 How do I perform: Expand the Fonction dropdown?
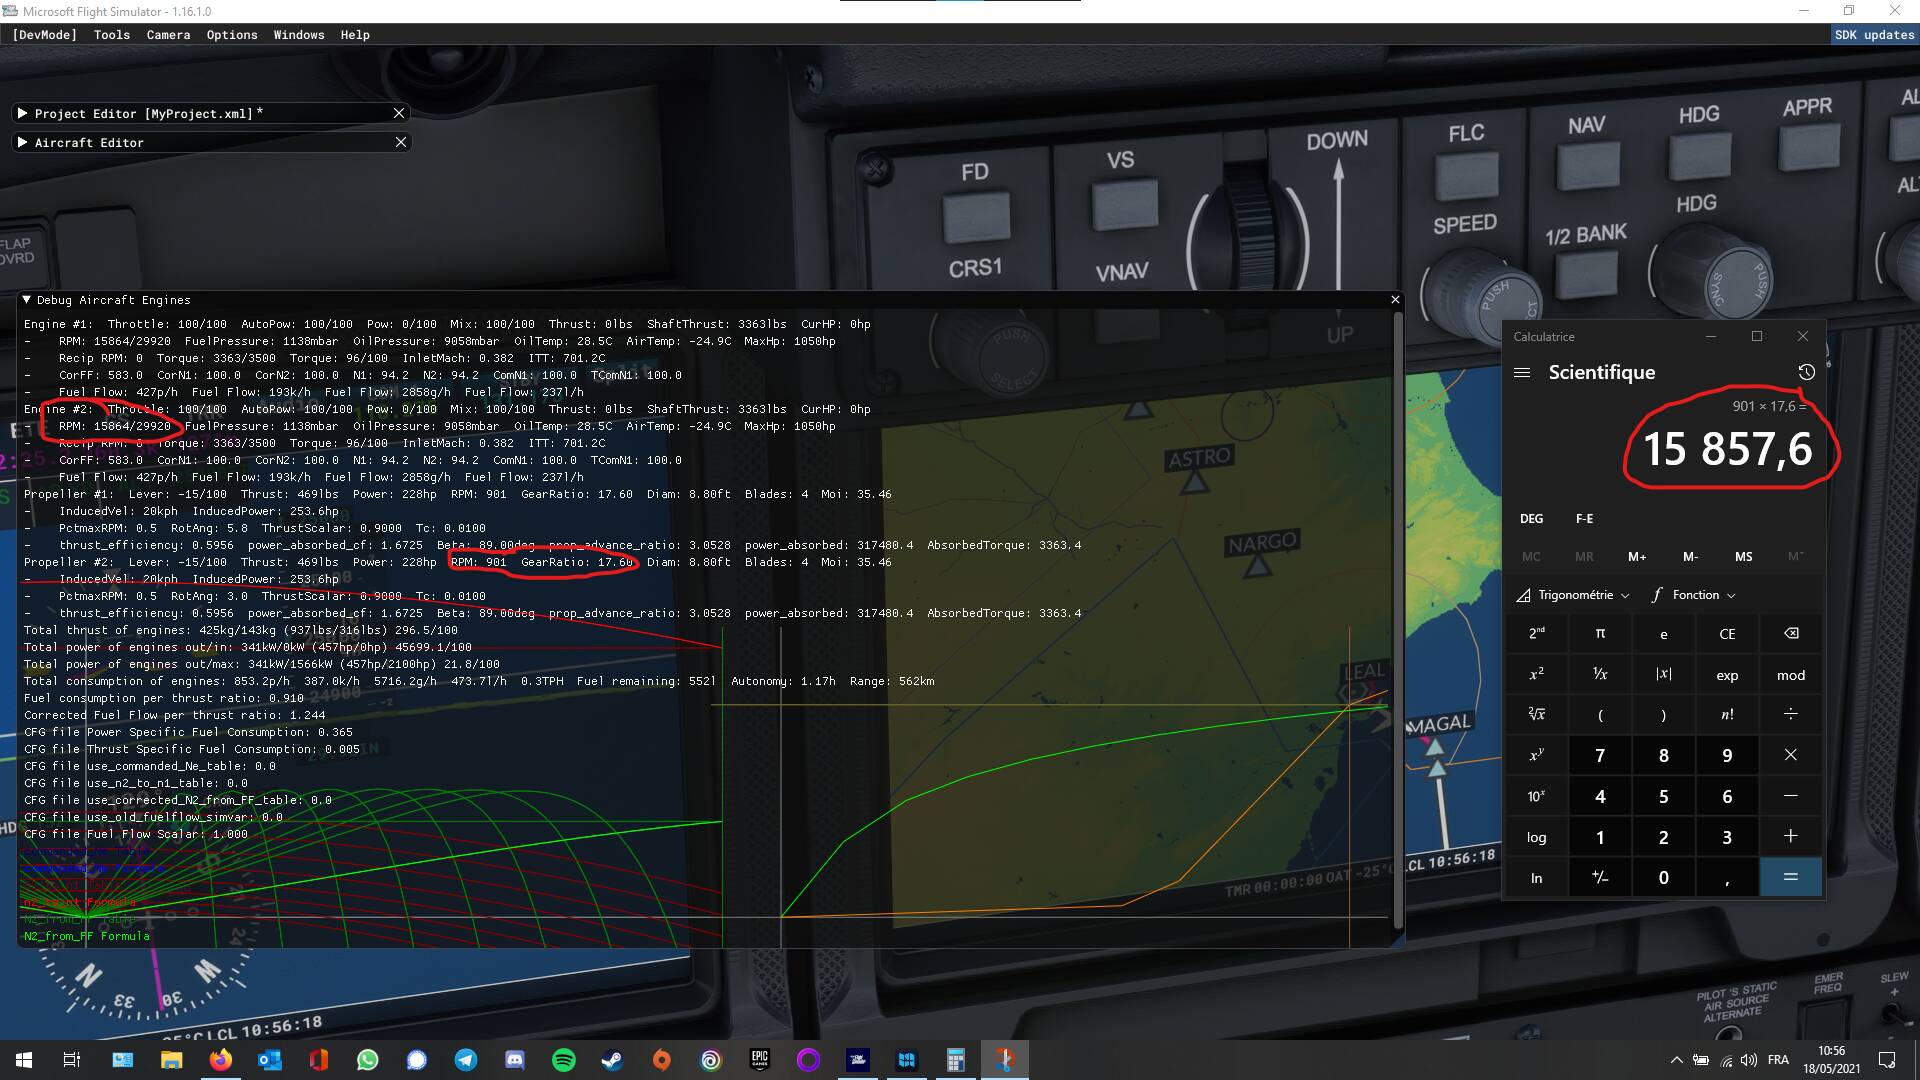pos(1694,595)
